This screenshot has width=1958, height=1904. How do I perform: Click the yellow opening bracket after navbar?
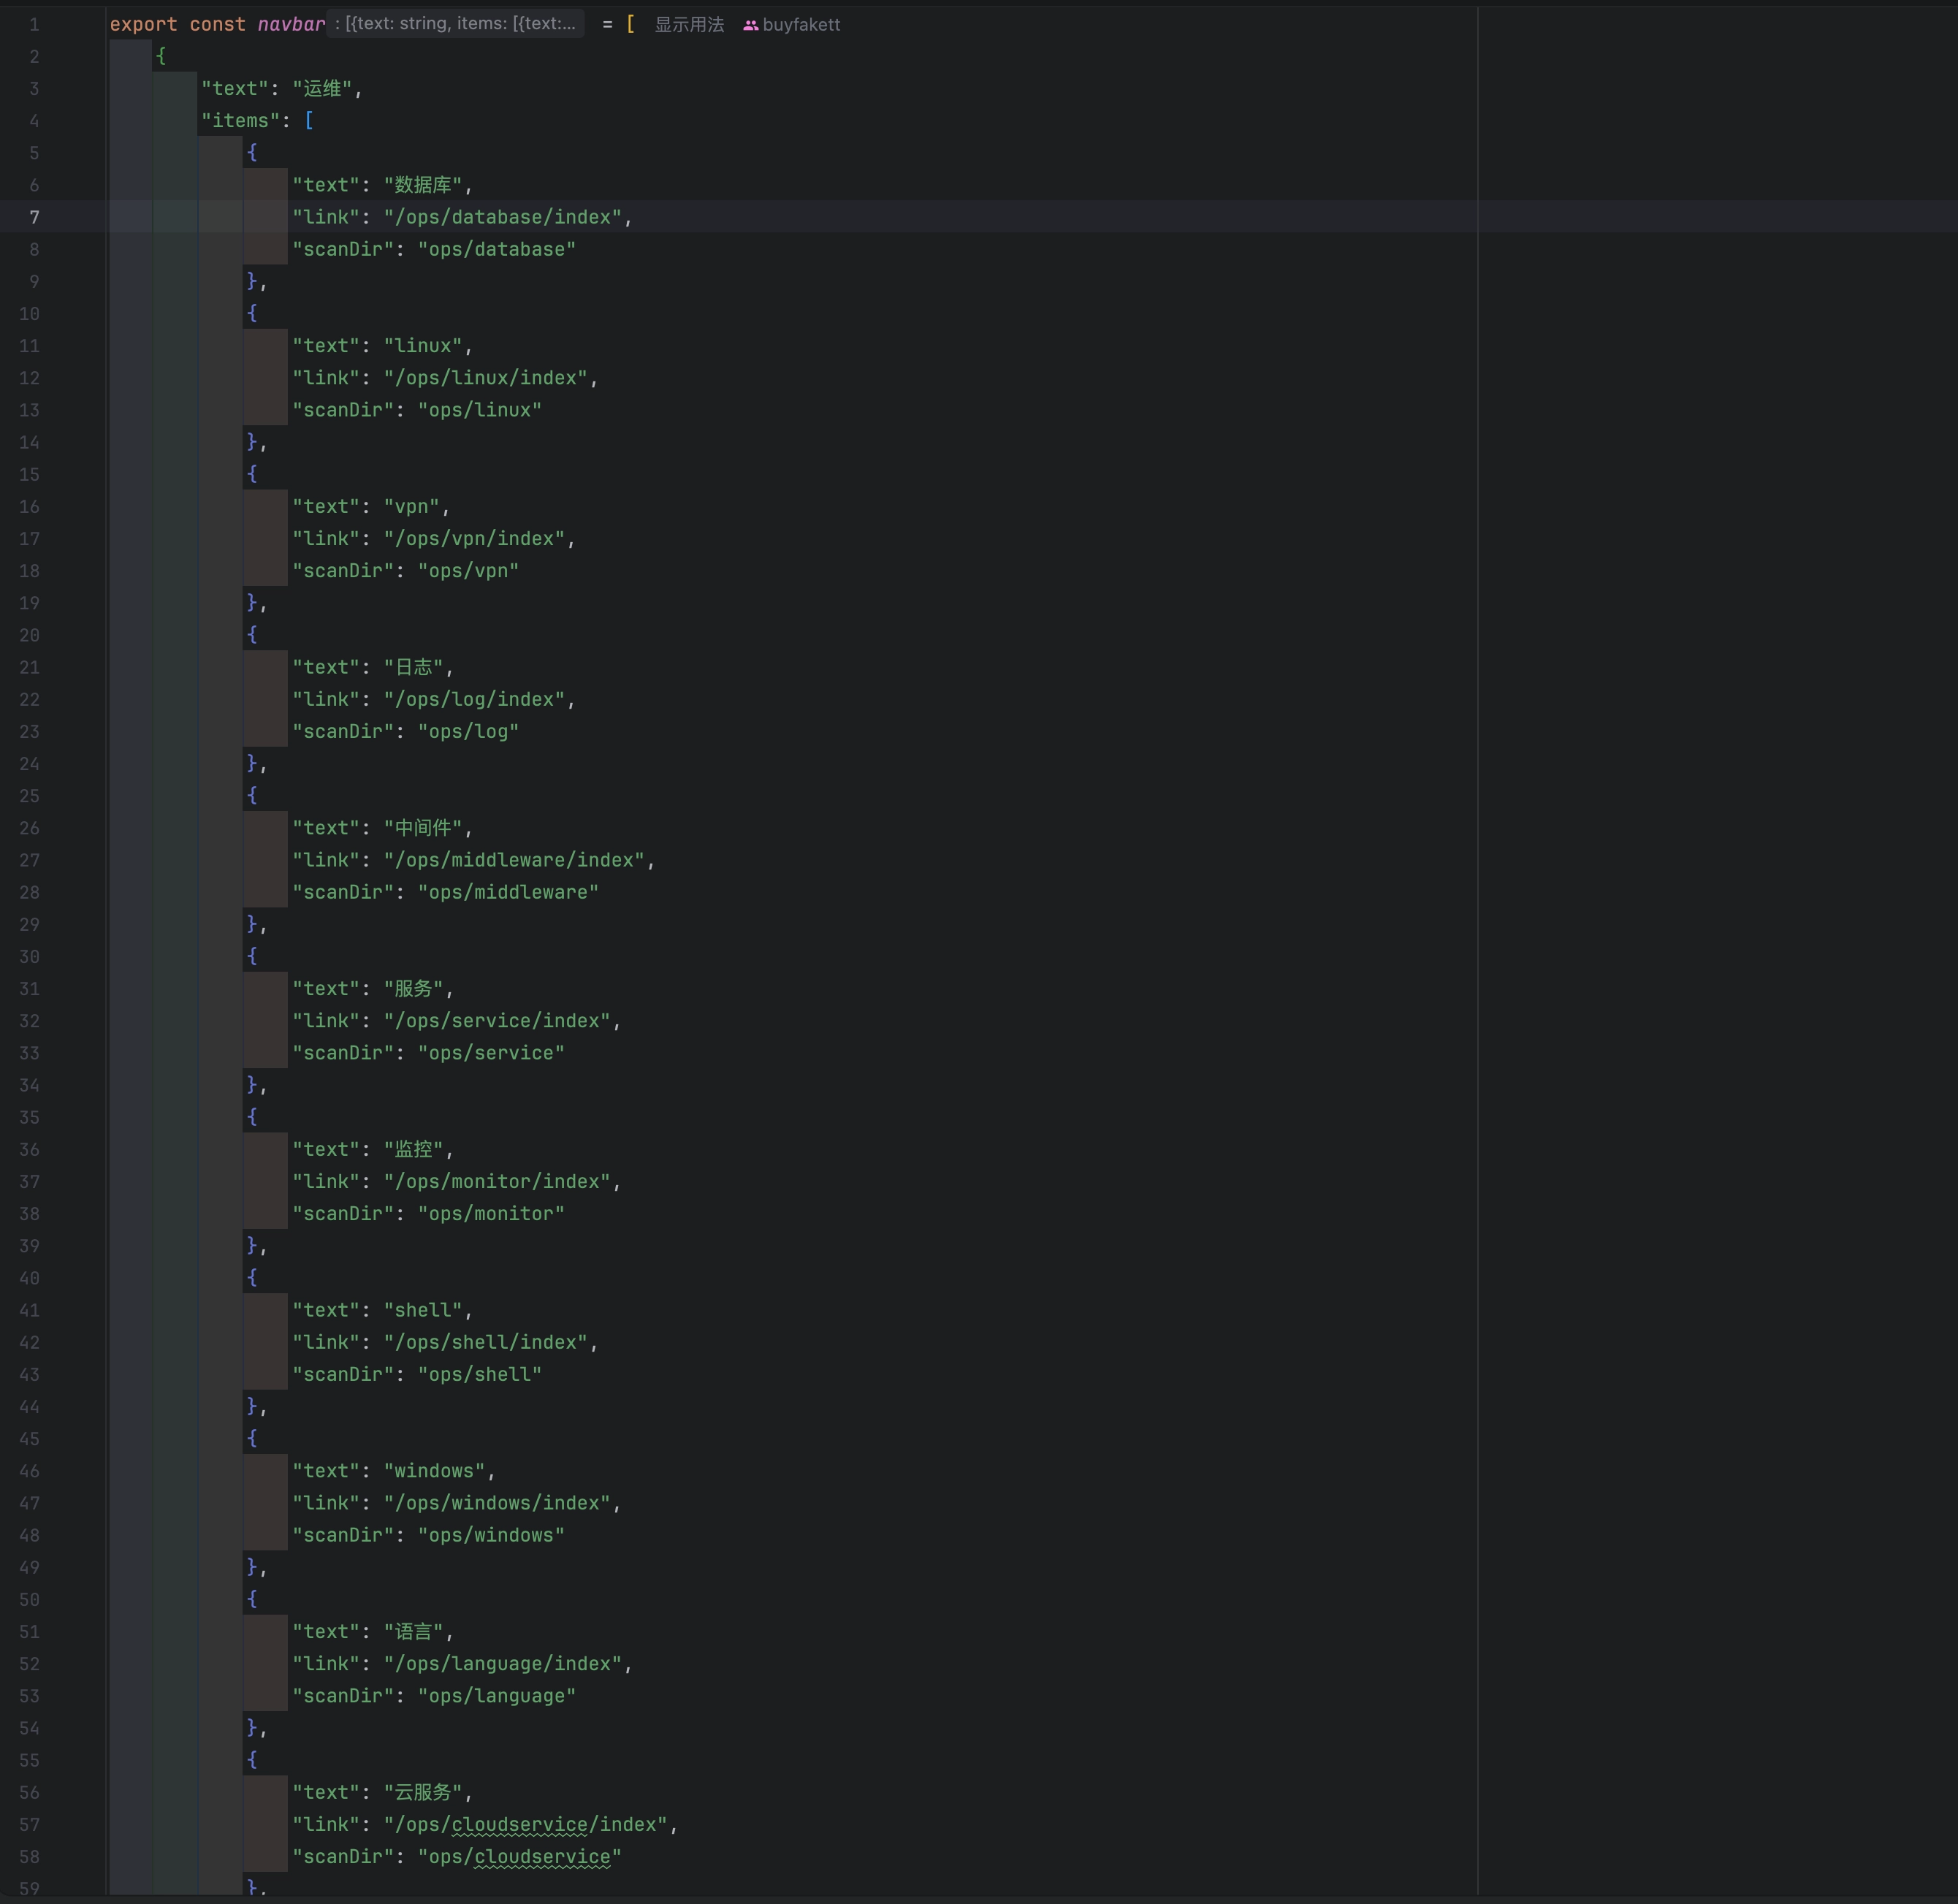(x=630, y=24)
